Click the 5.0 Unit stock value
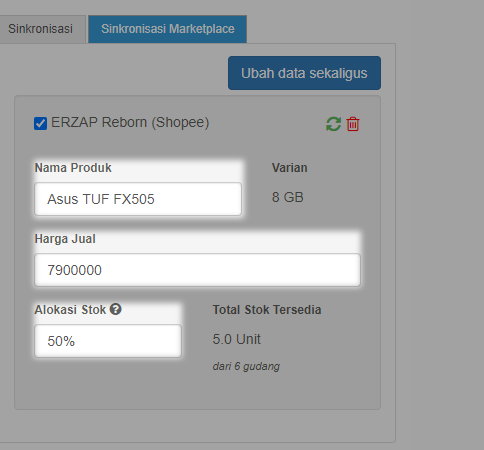Screen dimensions: 484x450 click(x=236, y=339)
